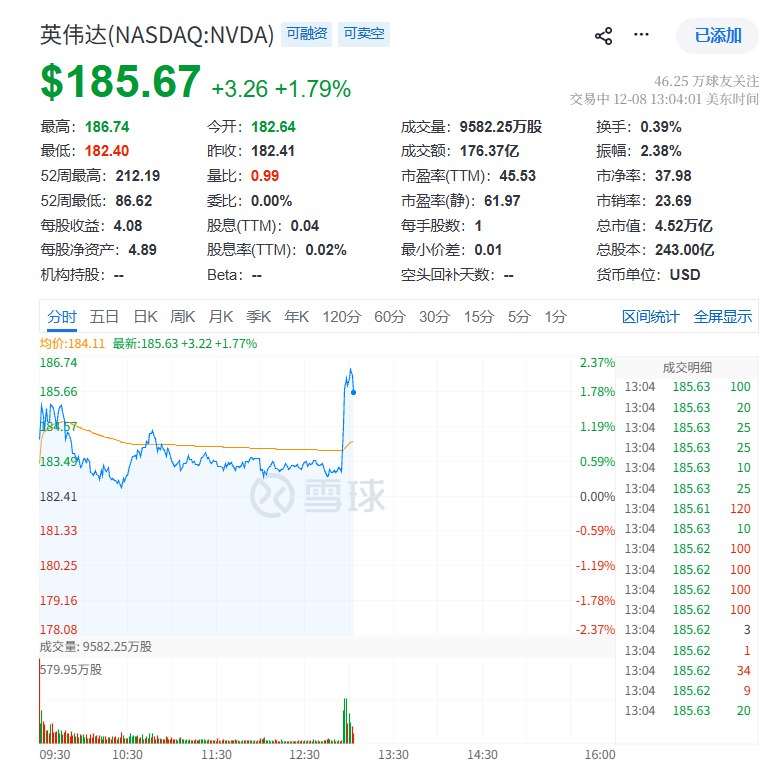777x783 pixels.
Task: Select the 分时 chart tab
Action: pos(62,317)
